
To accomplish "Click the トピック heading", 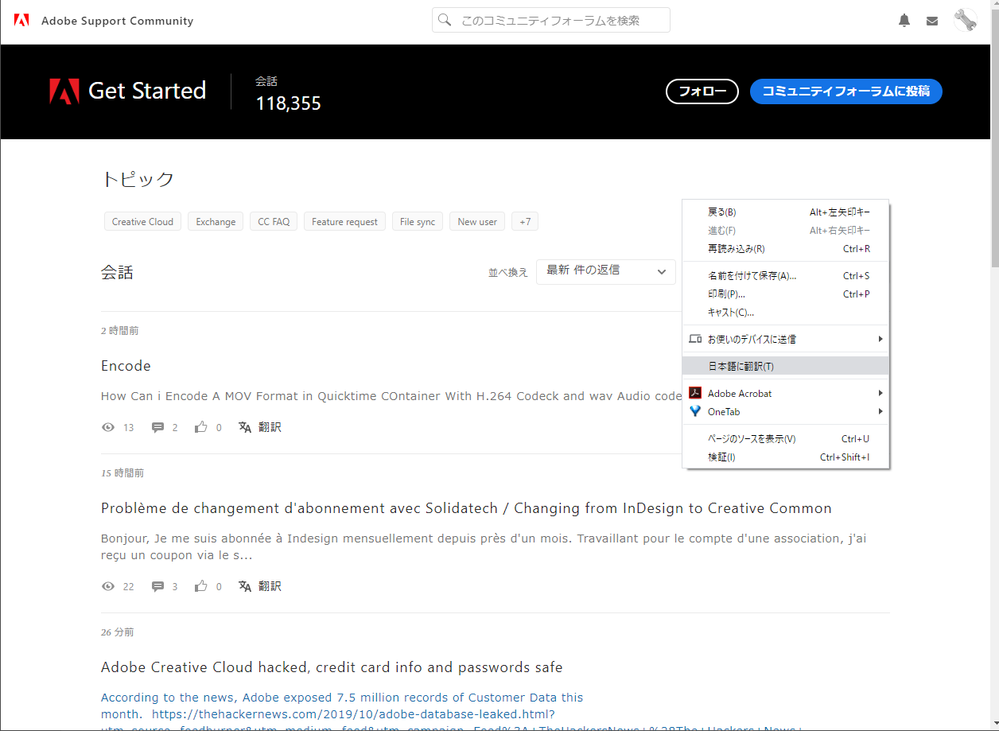I will 138,179.
